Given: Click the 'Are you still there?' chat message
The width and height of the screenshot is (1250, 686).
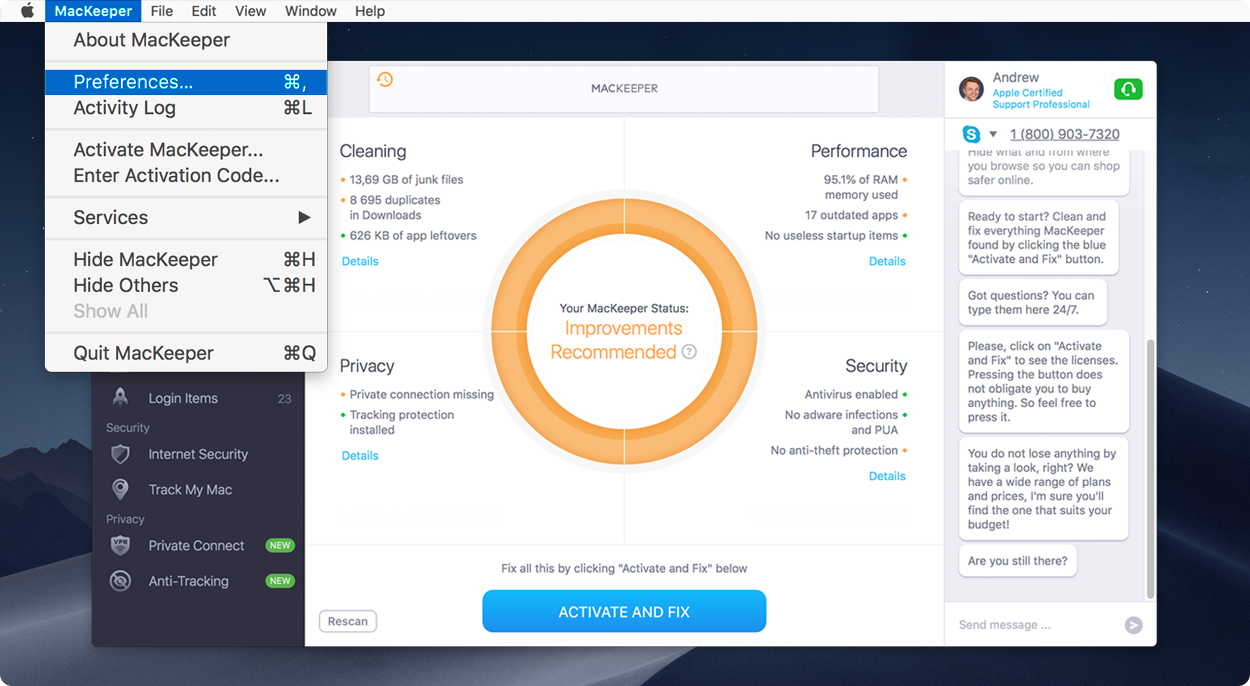Looking at the screenshot, I should pyautogui.click(x=1017, y=561).
